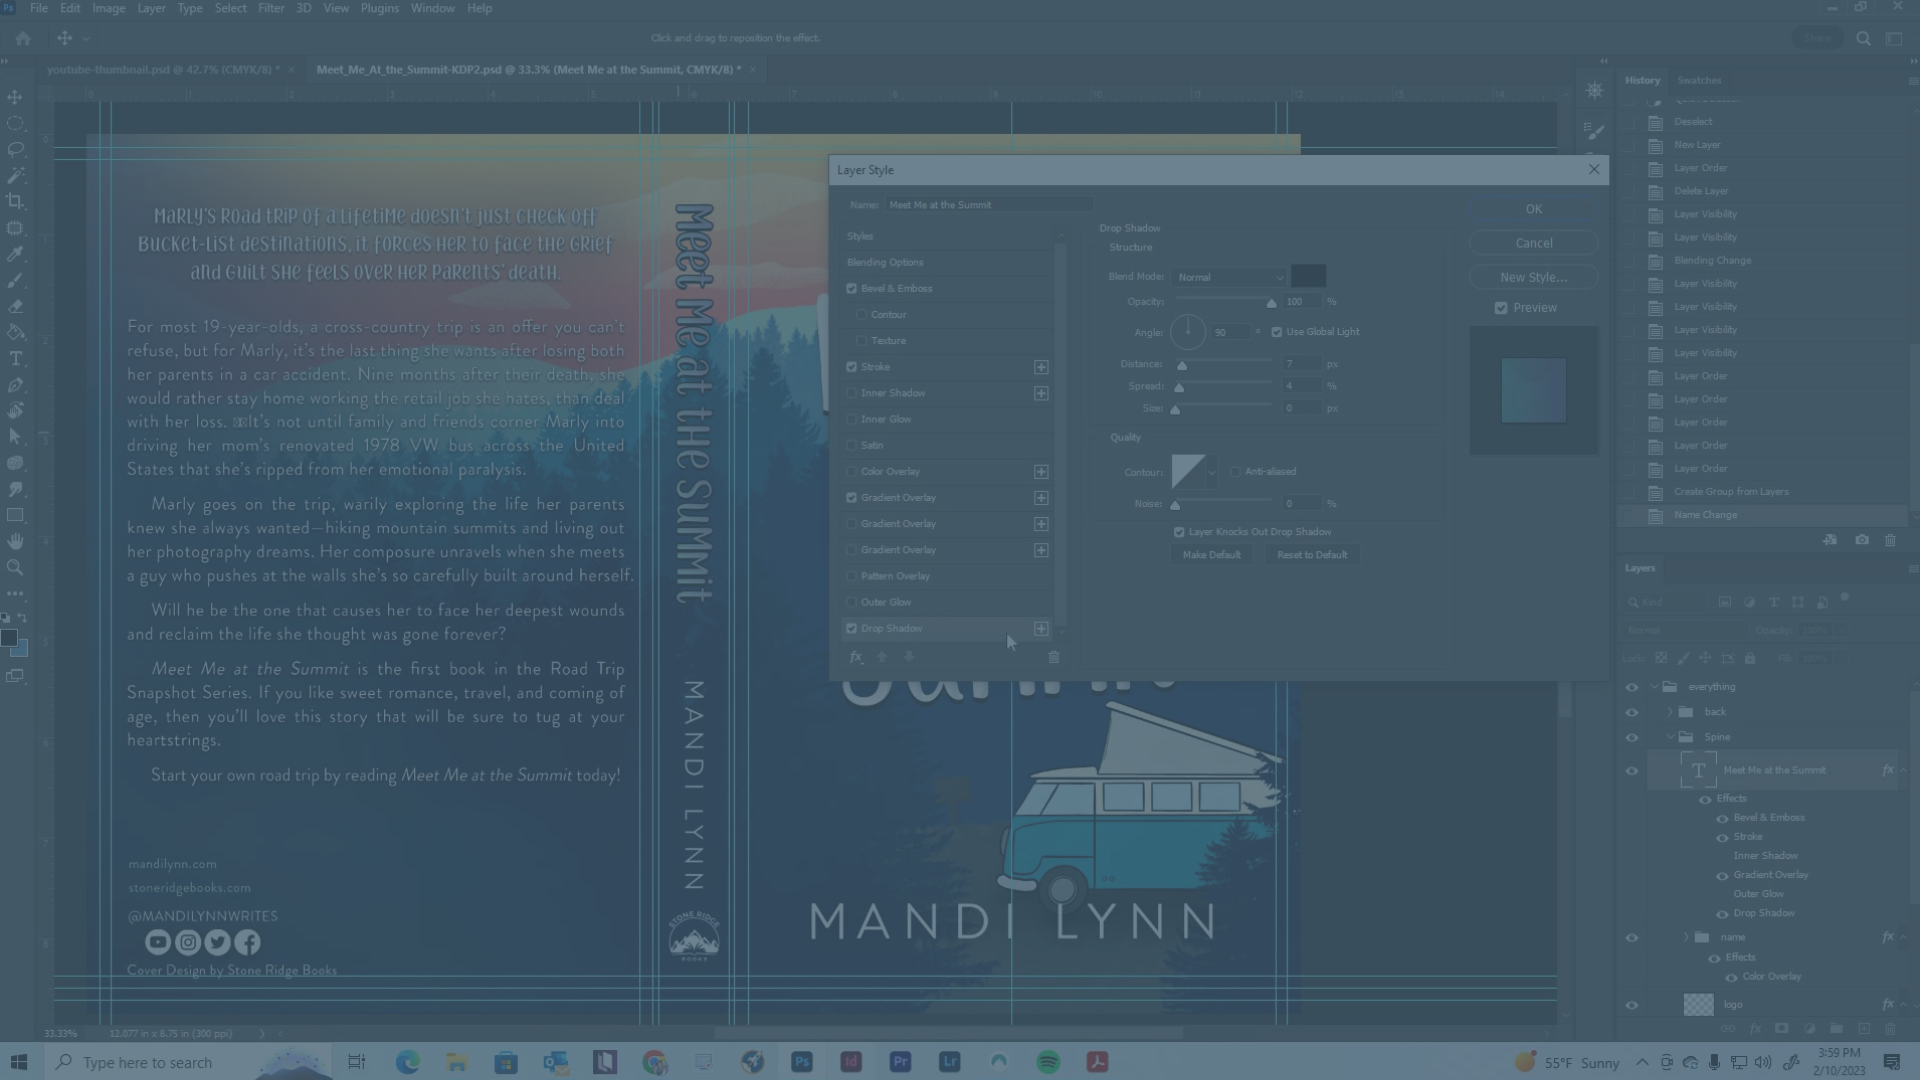Toggle the first Gradient Overlay checkbox
Viewport: 1920px width, 1080px height.
click(x=852, y=497)
